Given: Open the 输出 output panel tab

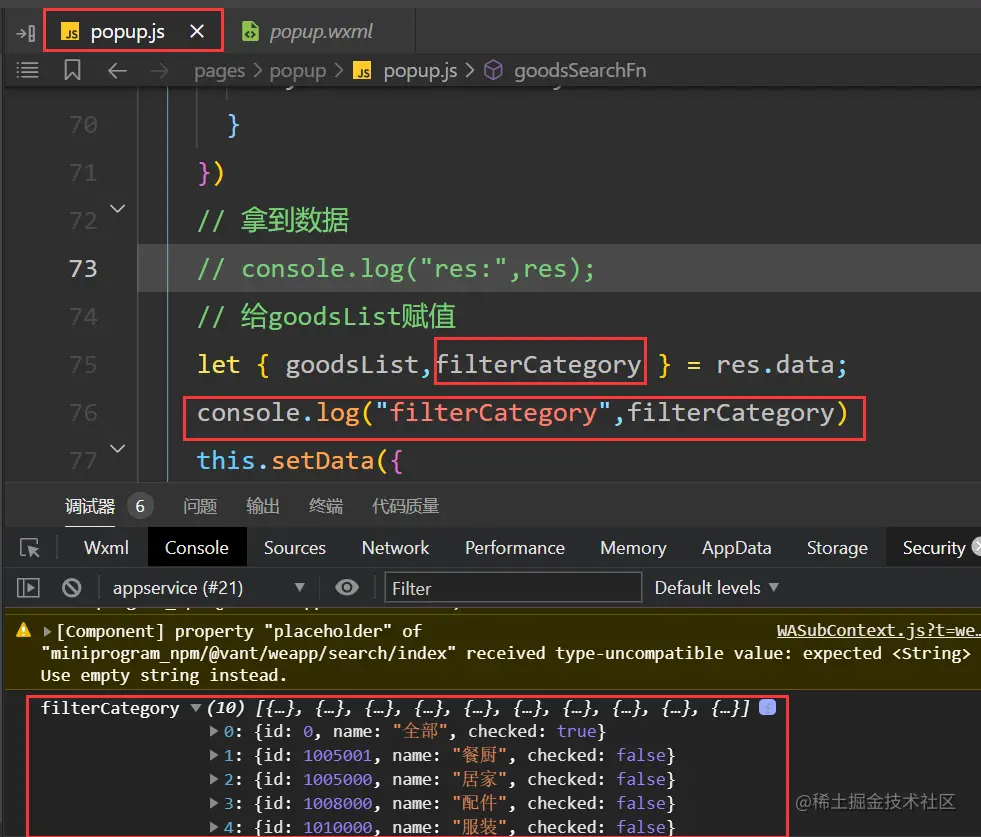Looking at the screenshot, I should tap(263, 506).
